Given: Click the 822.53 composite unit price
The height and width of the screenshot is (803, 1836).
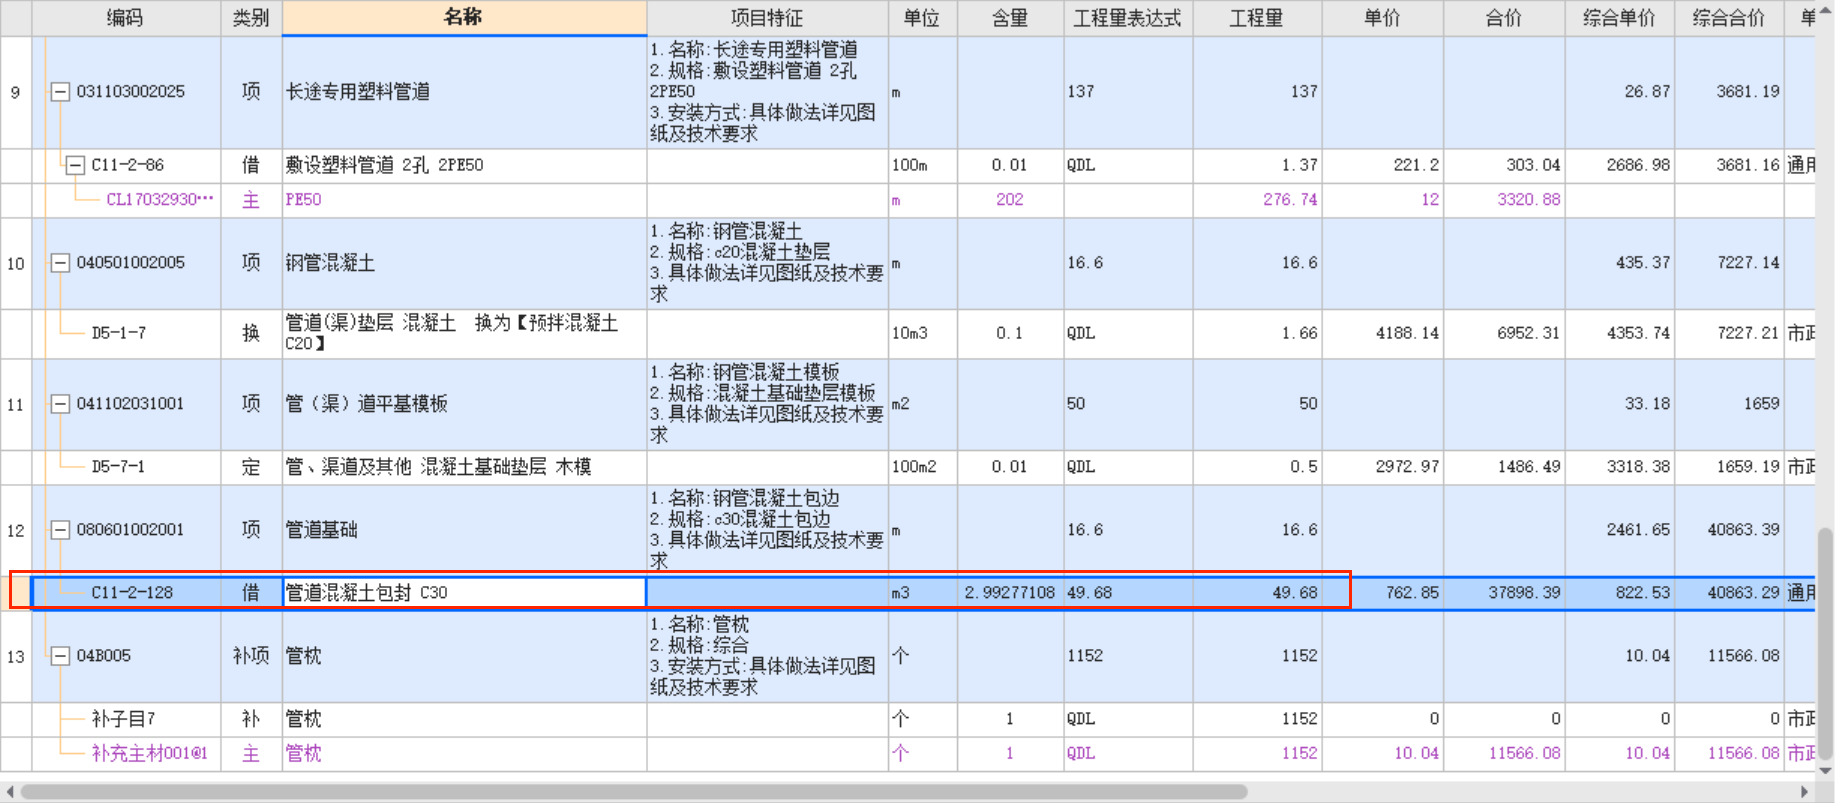Looking at the screenshot, I should (1619, 593).
